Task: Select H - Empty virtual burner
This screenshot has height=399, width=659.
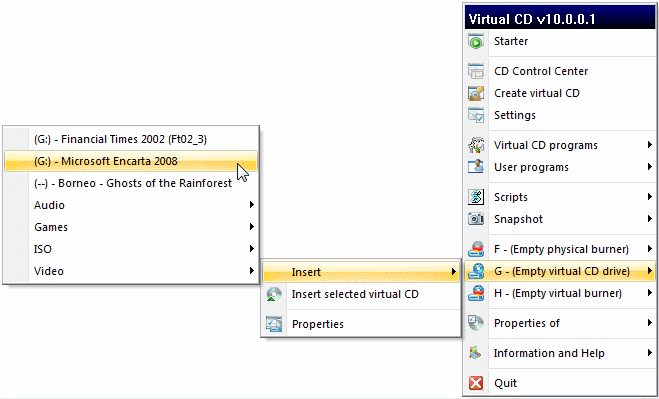Action: tap(560, 293)
